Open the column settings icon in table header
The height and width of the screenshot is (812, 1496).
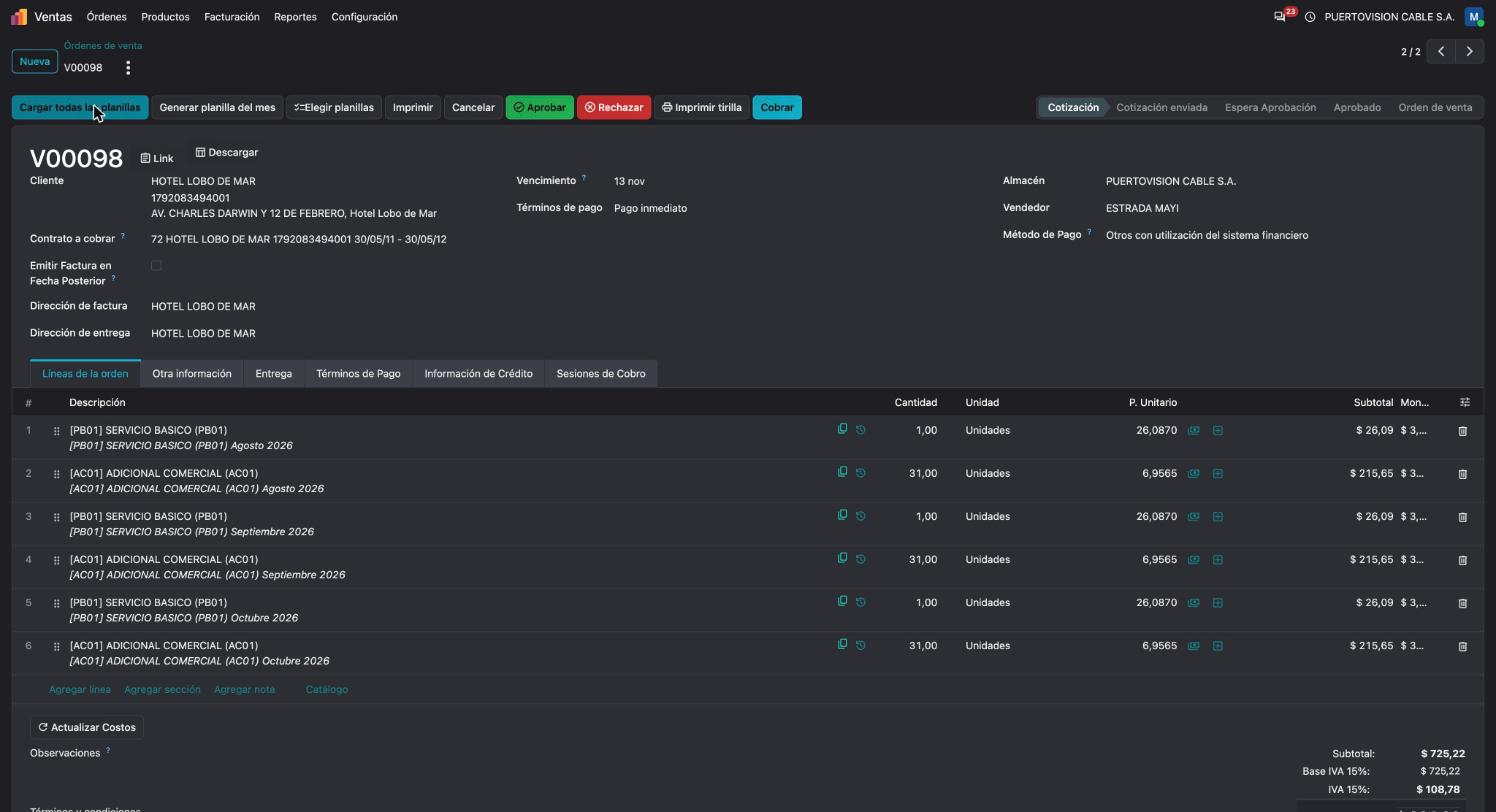1465,402
